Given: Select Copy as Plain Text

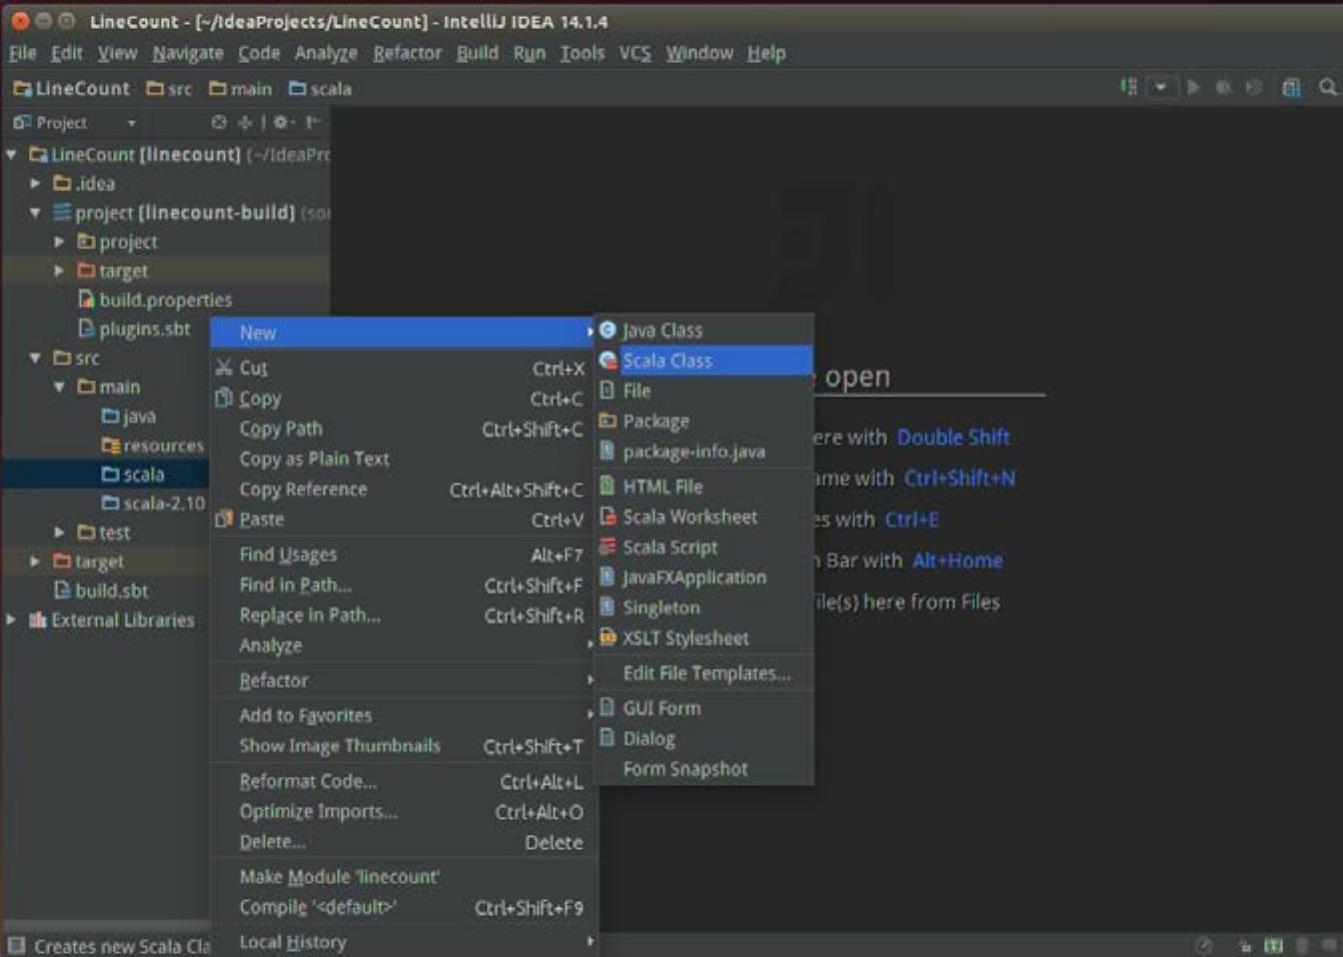Looking at the screenshot, I should 403,459.
